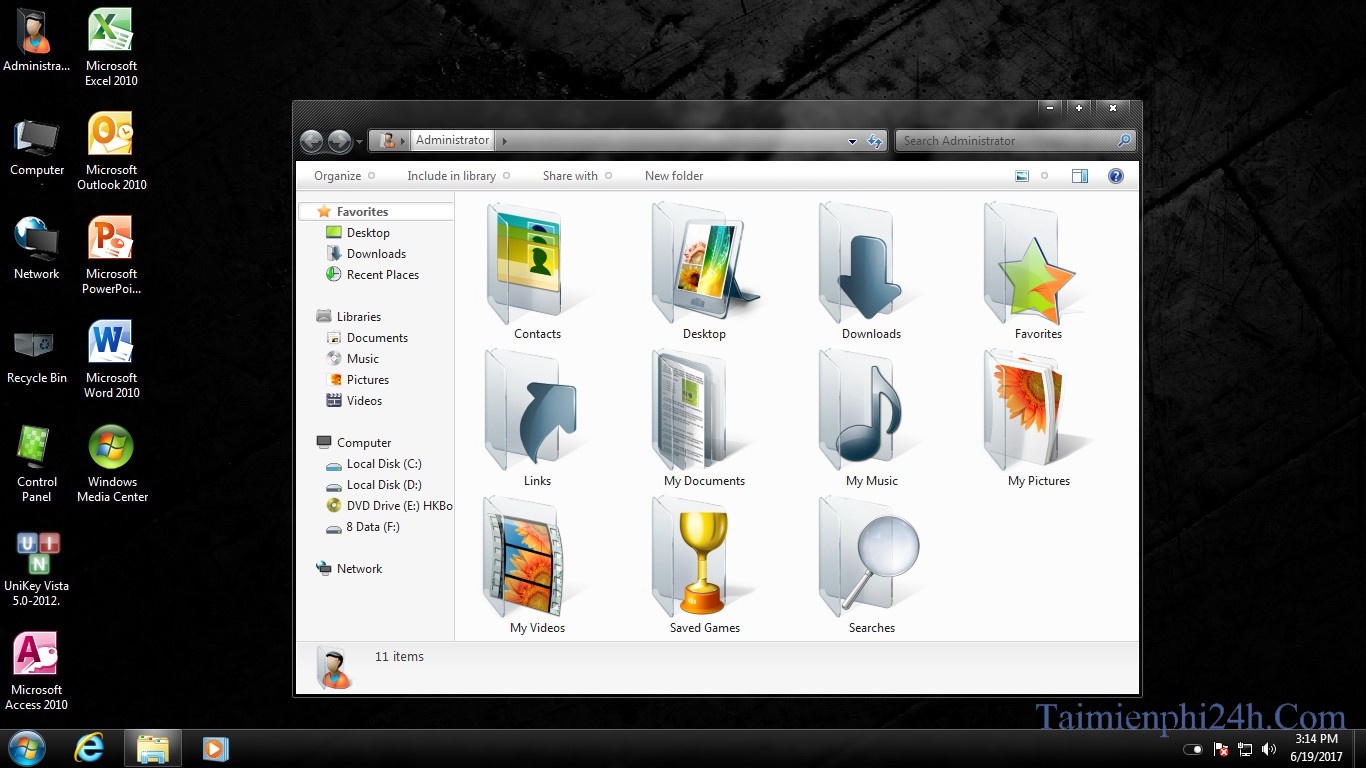Image resolution: width=1366 pixels, height=768 pixels.
Task: Open Include in library dropdown
Action: pyautogui.click(x=458, y=176)
